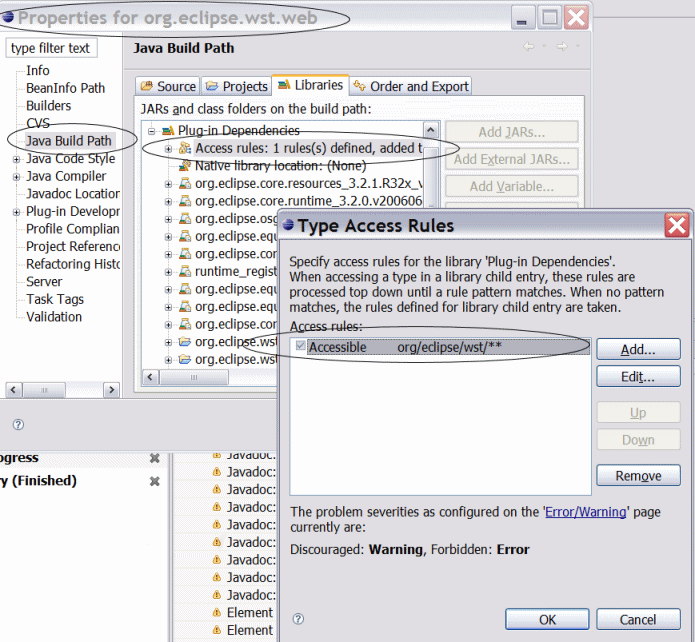Click the Edit... access rule button
The width and height of the screenshot is (695, 642).
click(638, 376)
